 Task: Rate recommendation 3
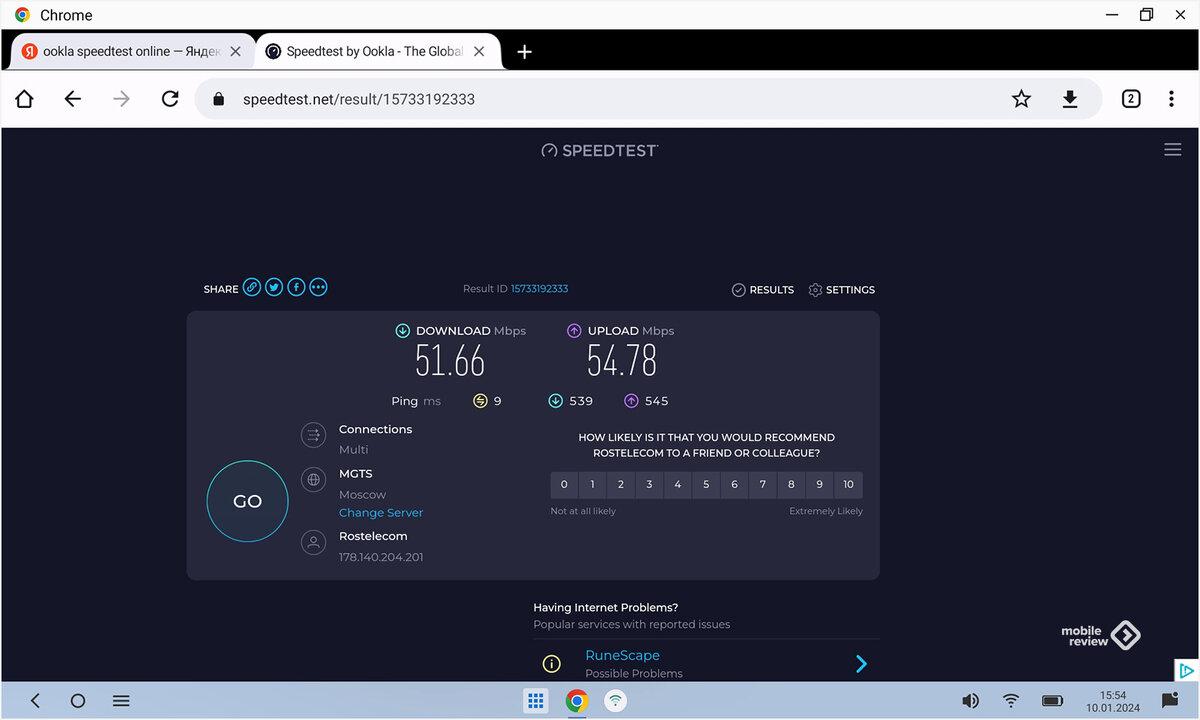[649, 485]
